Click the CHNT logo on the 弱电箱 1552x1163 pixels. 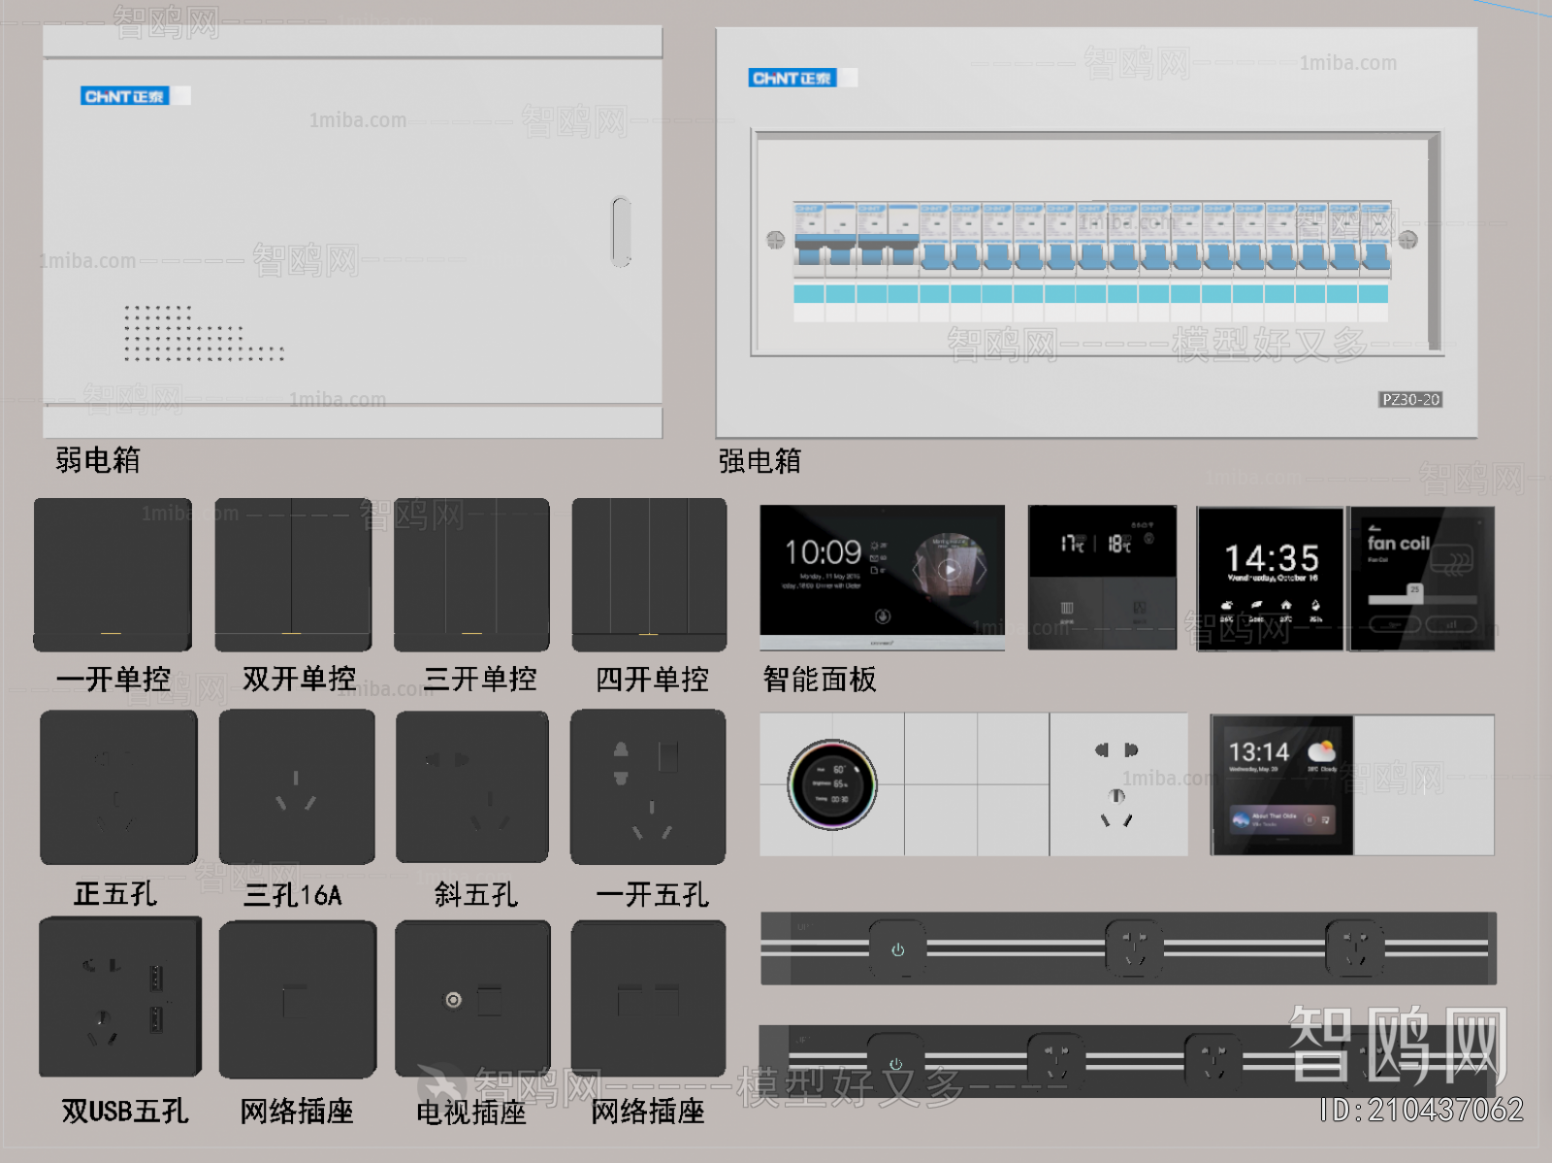pyautogui.click(x=126, y=96)
